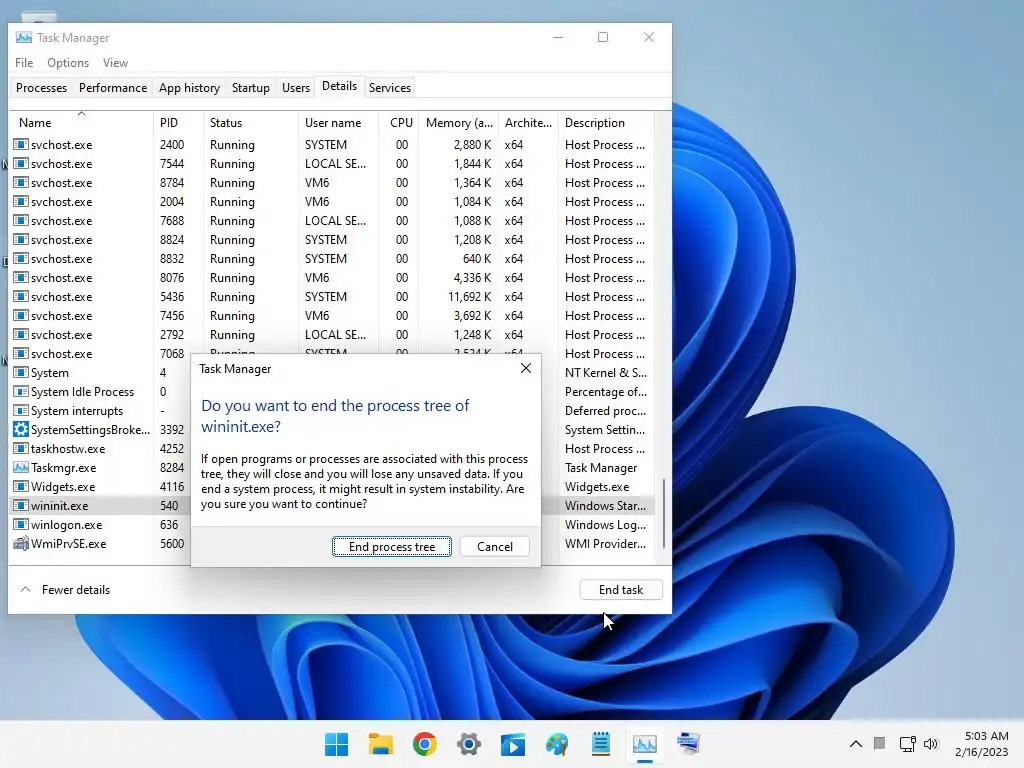Select svchost.exe row with PID 5436
Image resolution: width=1024 pixels, height=768 pixels.
pyautogui.click(x=332, y=296)
